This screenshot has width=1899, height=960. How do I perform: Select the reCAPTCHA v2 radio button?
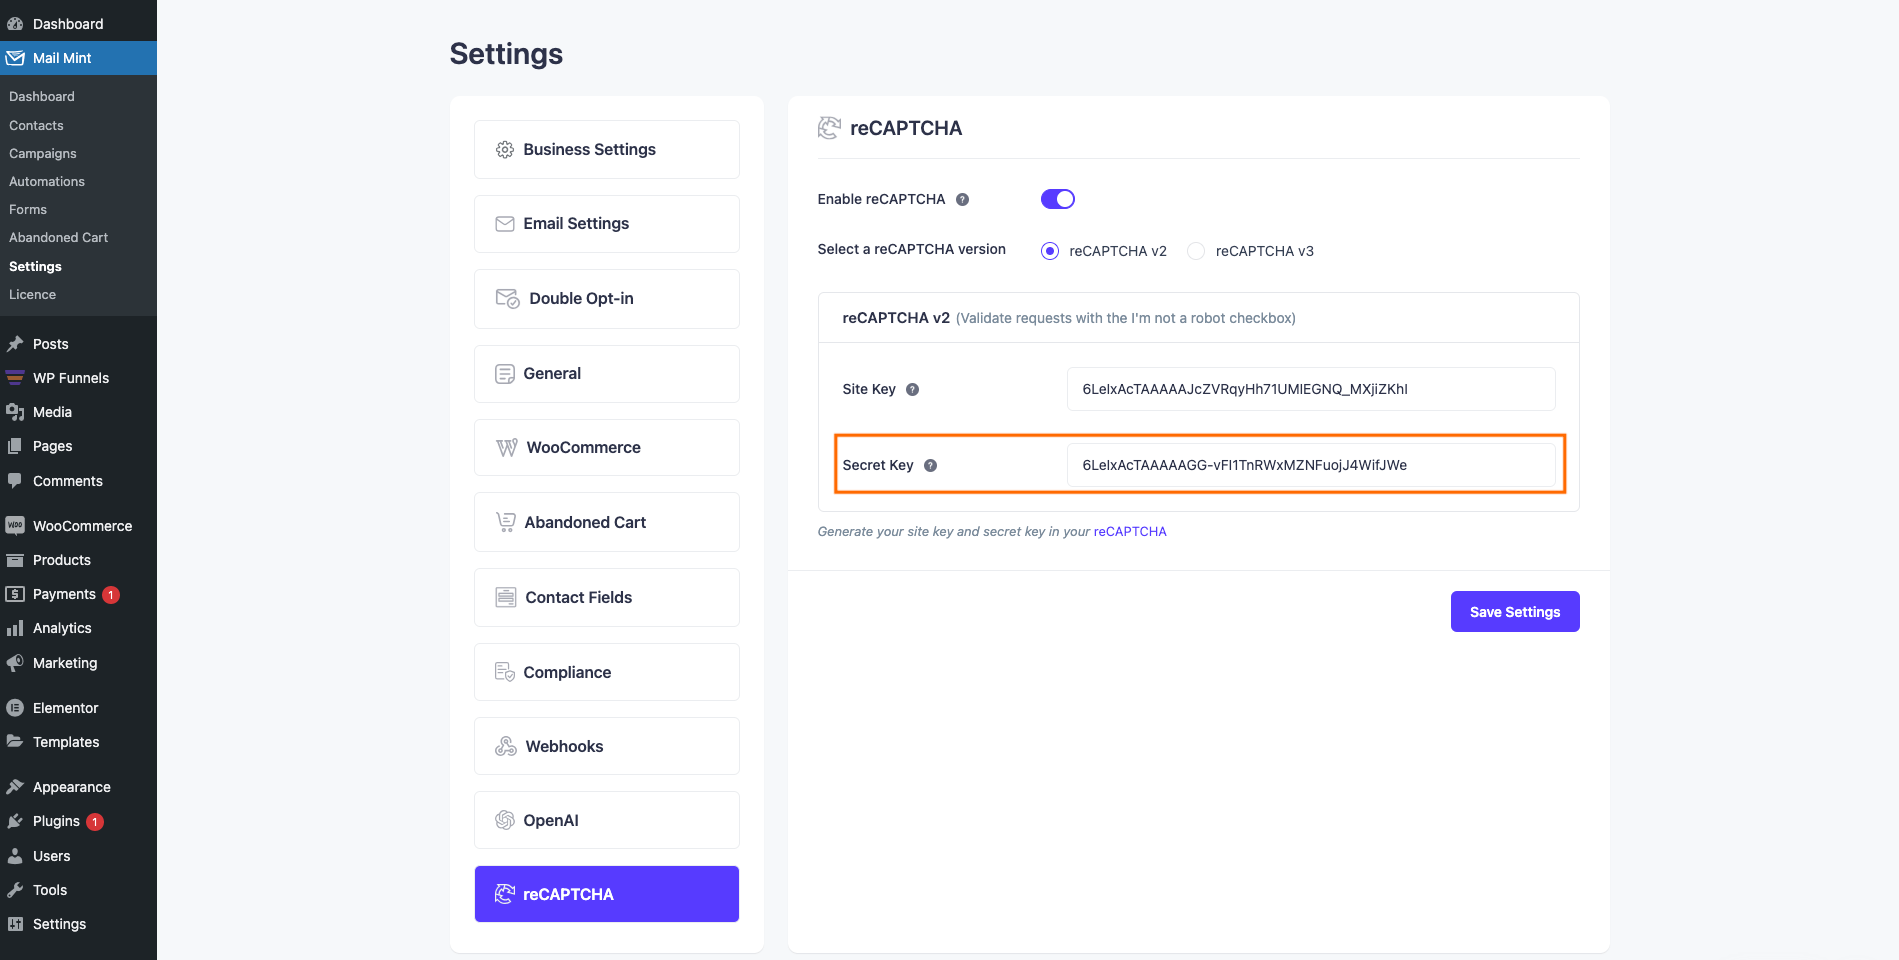tap(1050, 251)
